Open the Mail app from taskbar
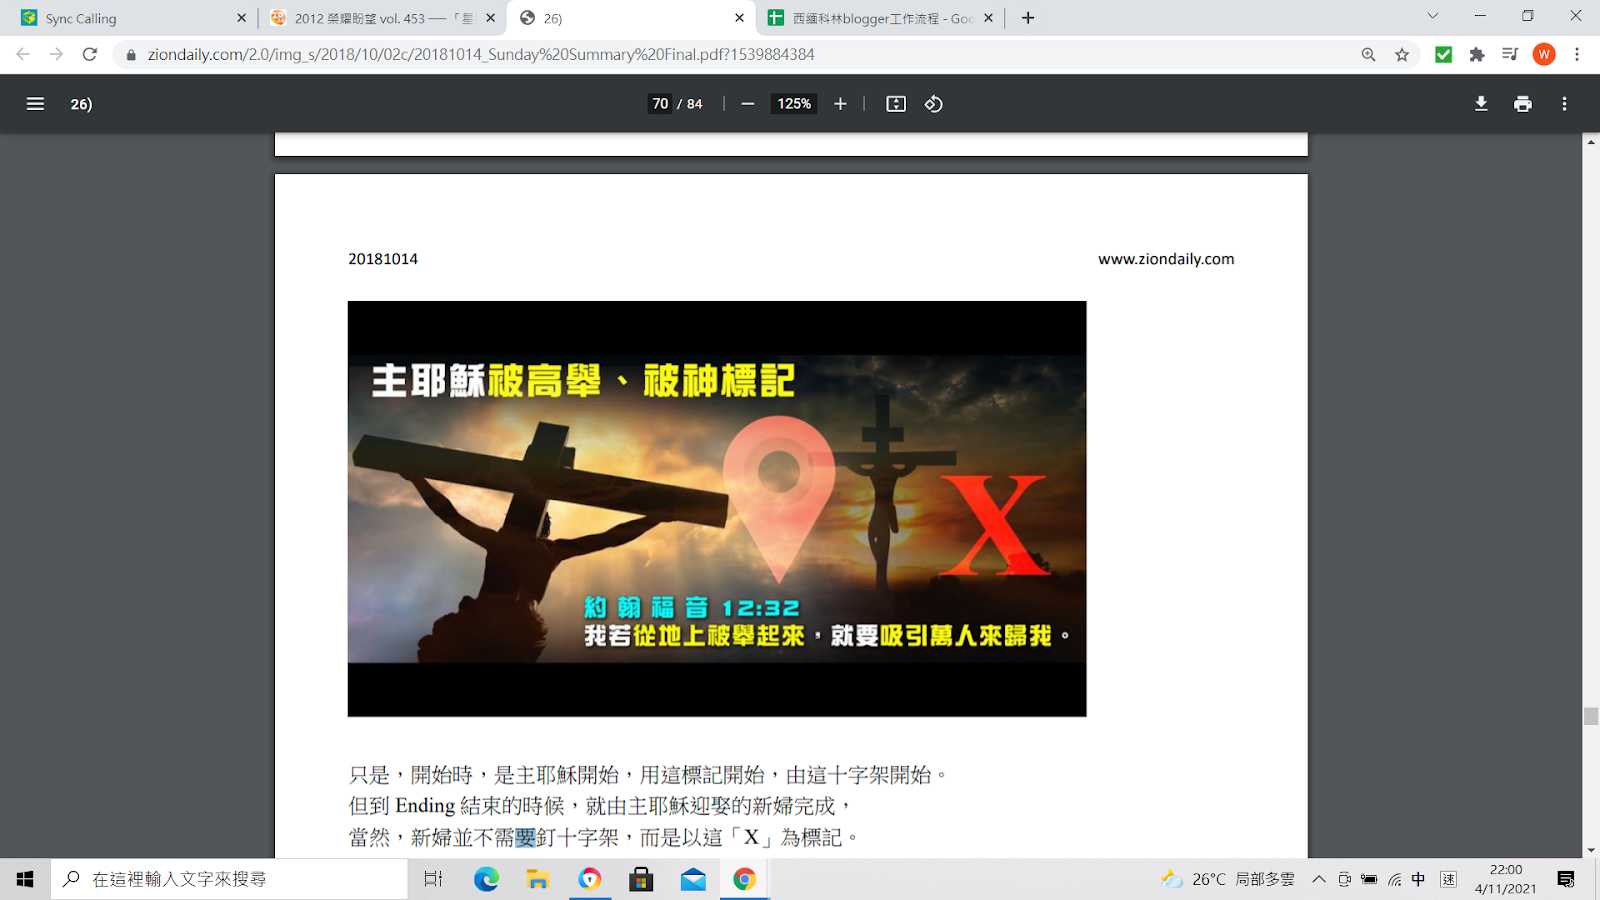Image resolution: width=1600 pixels, height=900 pixels. pos(693,879)
